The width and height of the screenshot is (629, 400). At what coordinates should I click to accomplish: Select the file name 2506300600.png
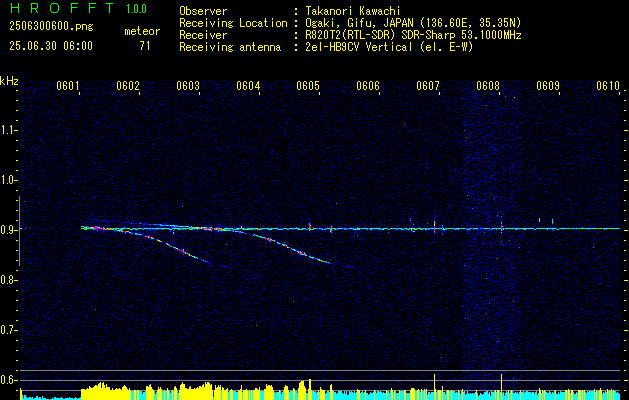[51, 26]
